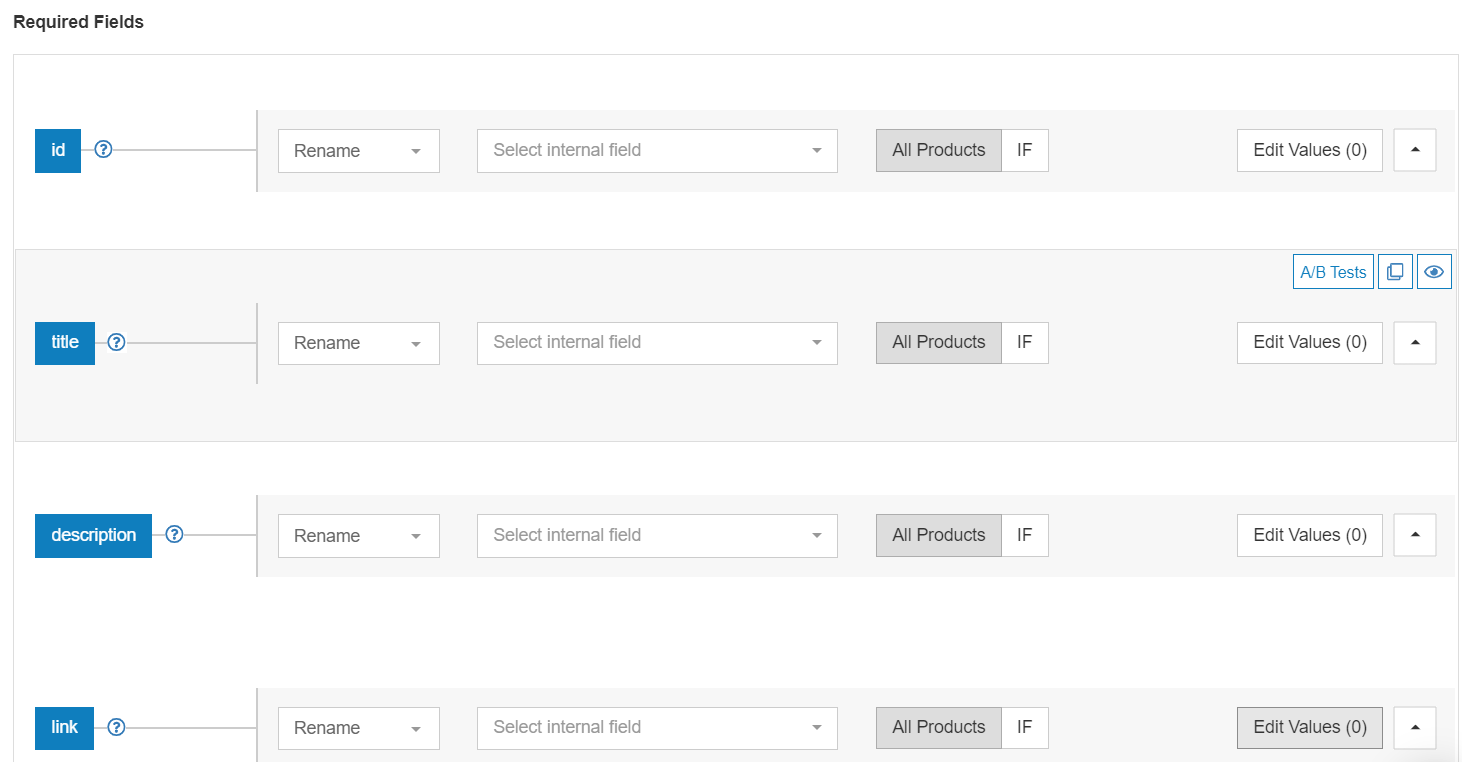Click the blue description field label
The image size is (1462, 762).
coord(93,535)
